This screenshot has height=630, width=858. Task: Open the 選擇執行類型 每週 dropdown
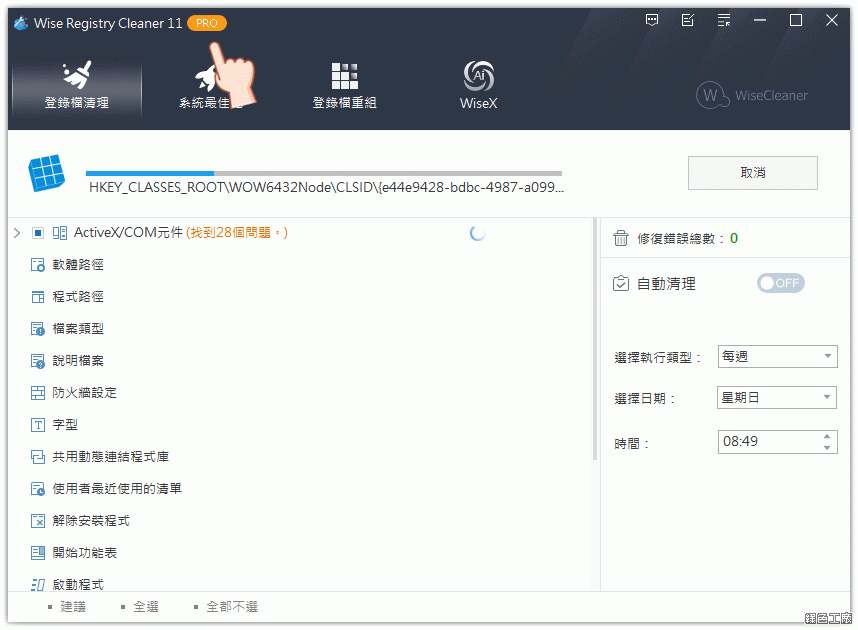click(777, 357)
